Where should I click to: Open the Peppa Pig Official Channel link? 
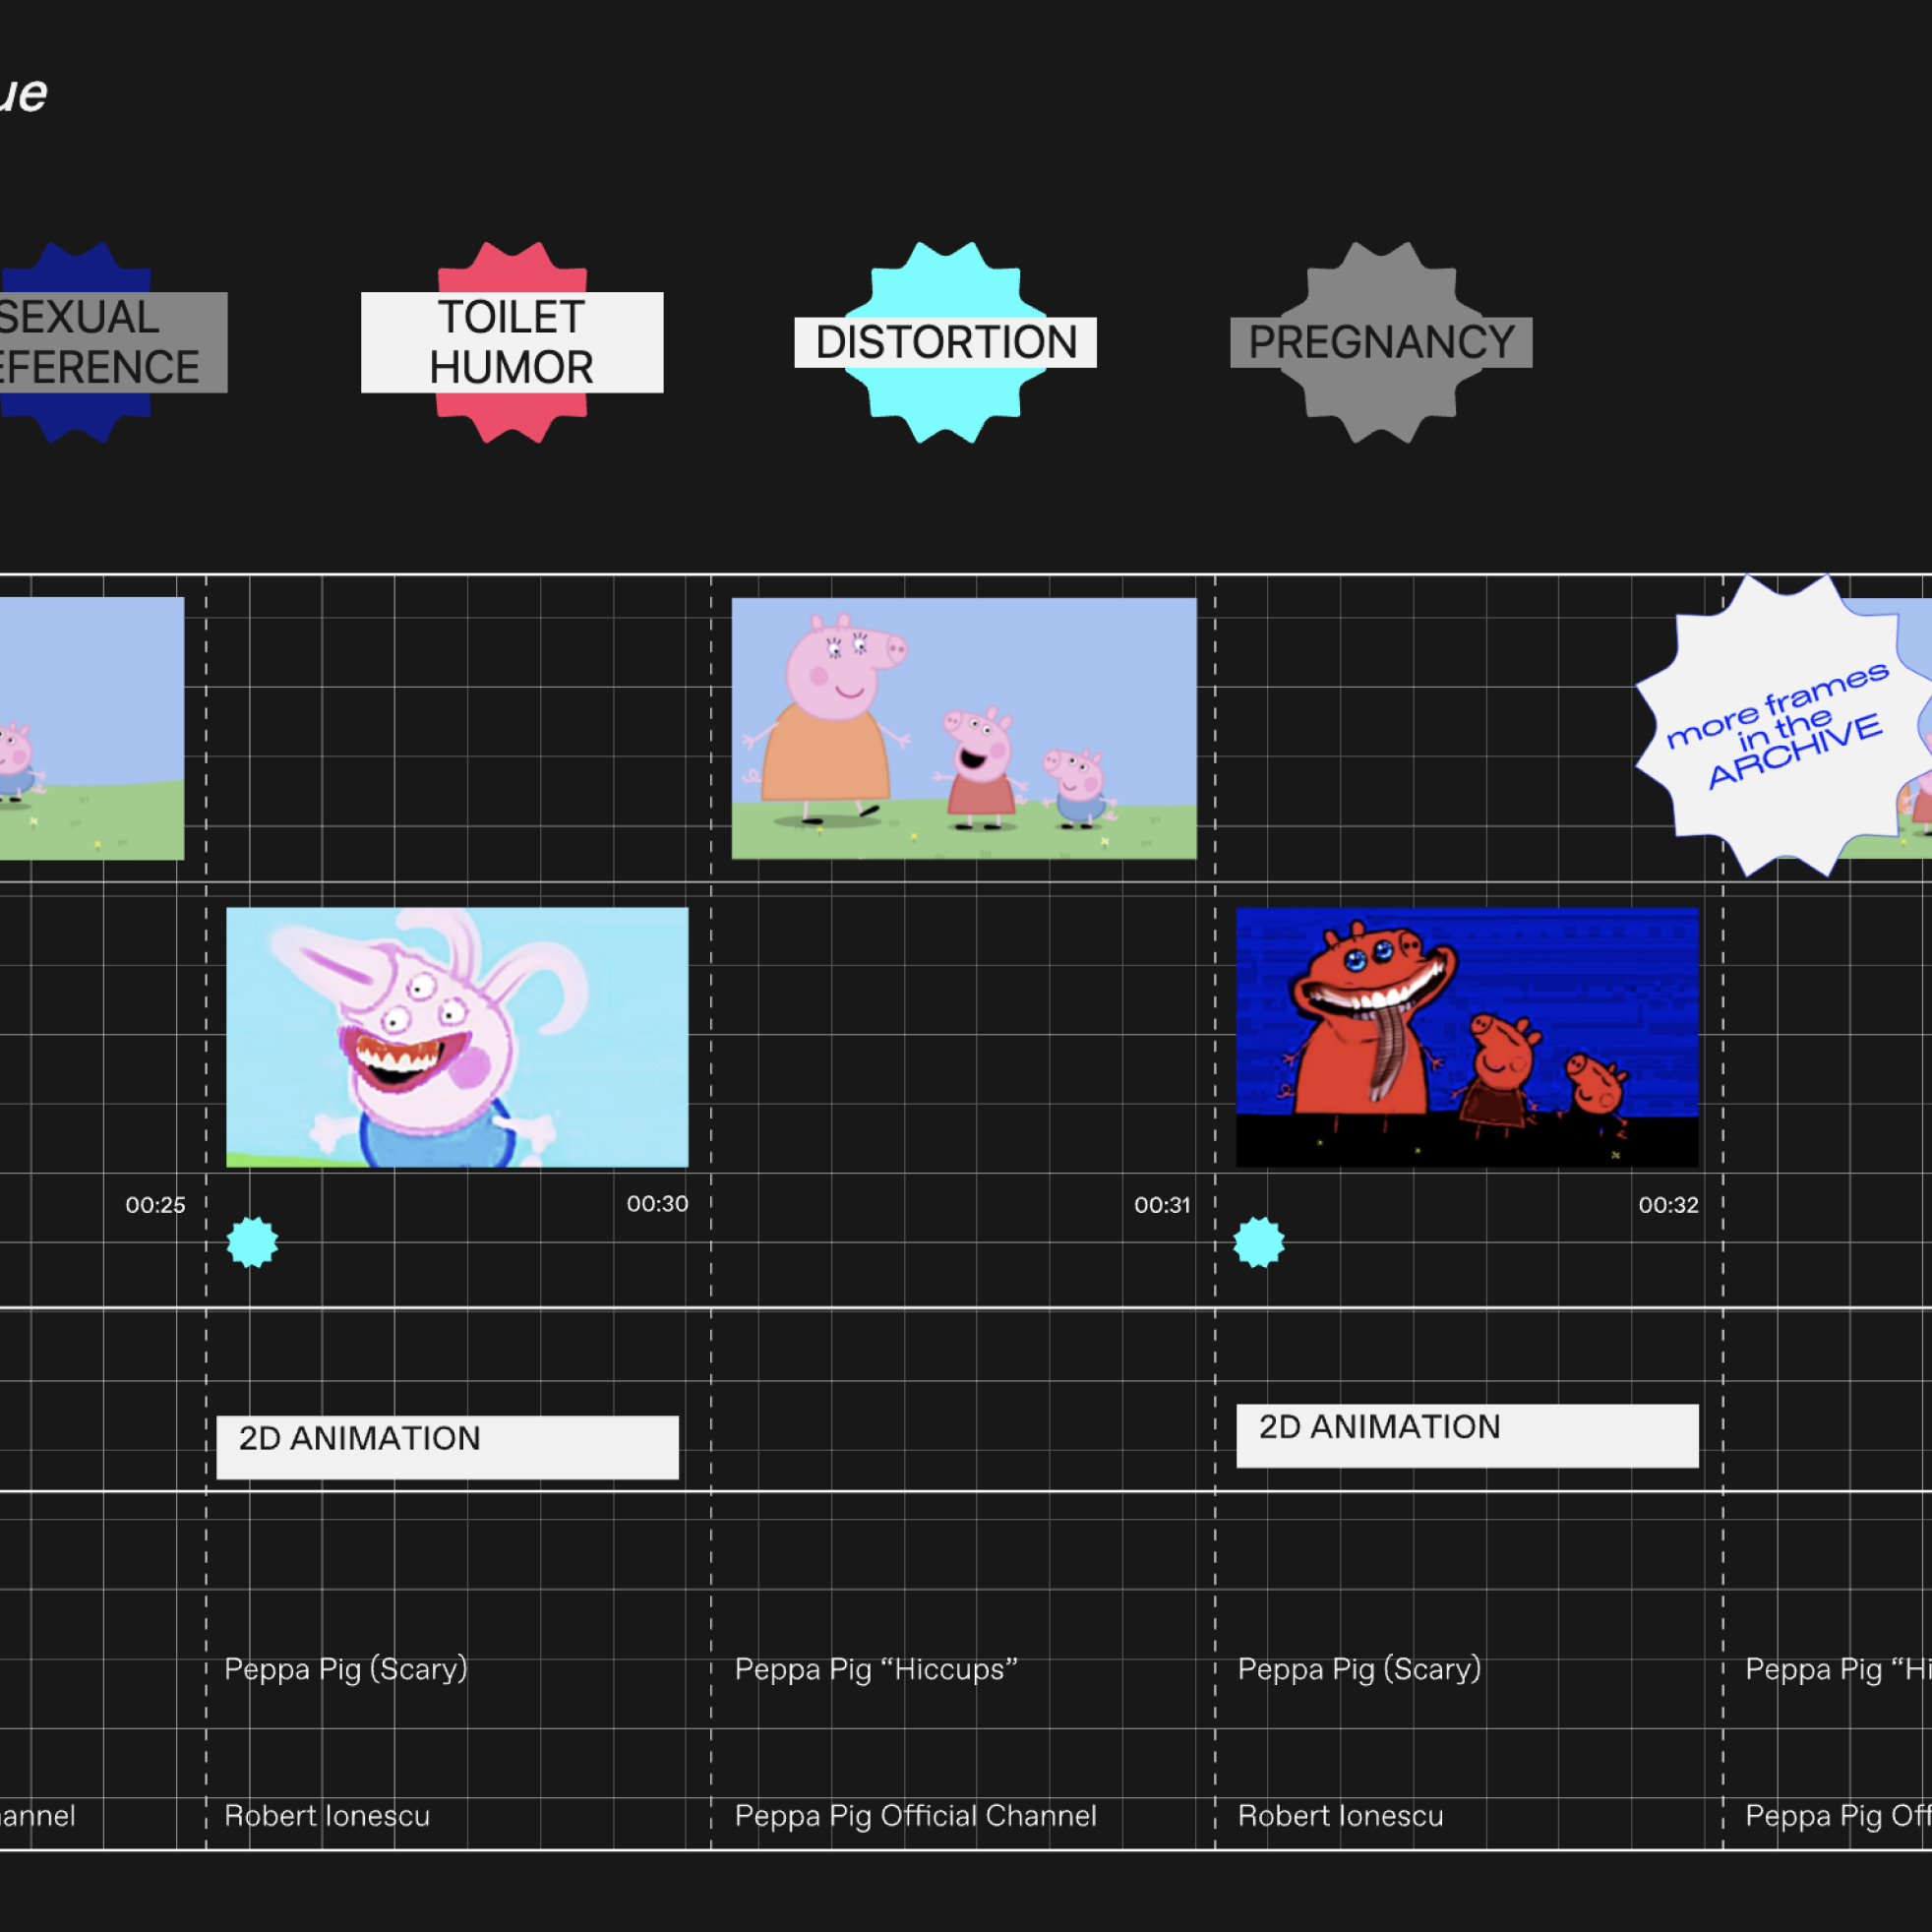[x=915, y=1816]
